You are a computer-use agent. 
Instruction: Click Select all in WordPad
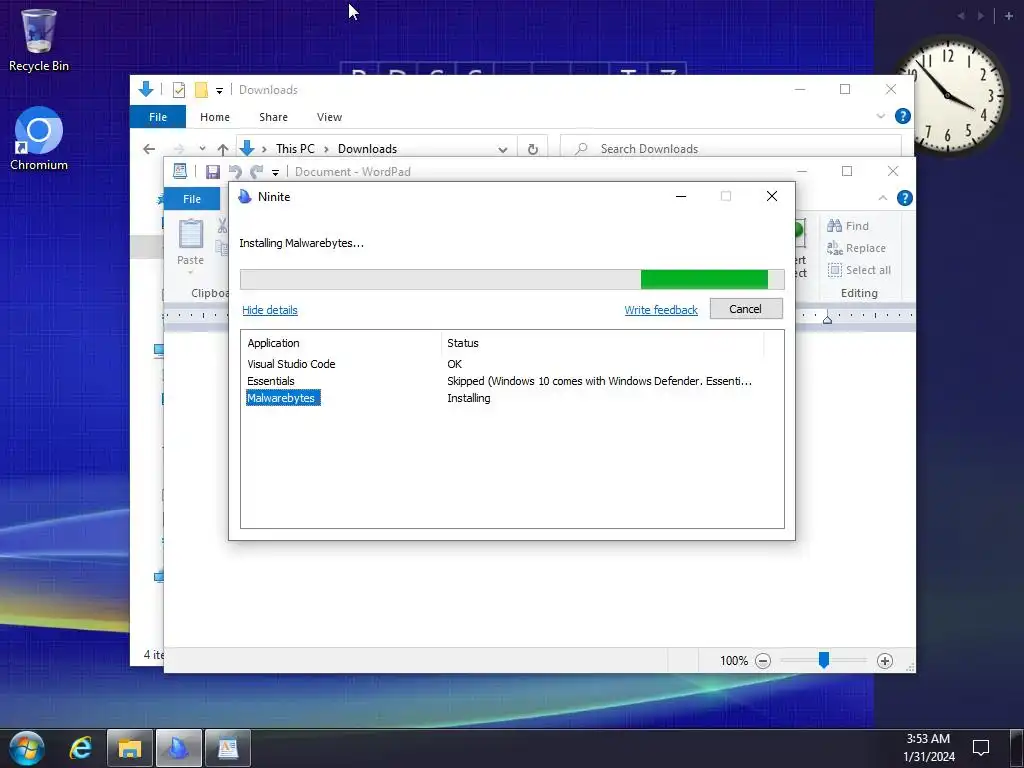tap(859, 270)
